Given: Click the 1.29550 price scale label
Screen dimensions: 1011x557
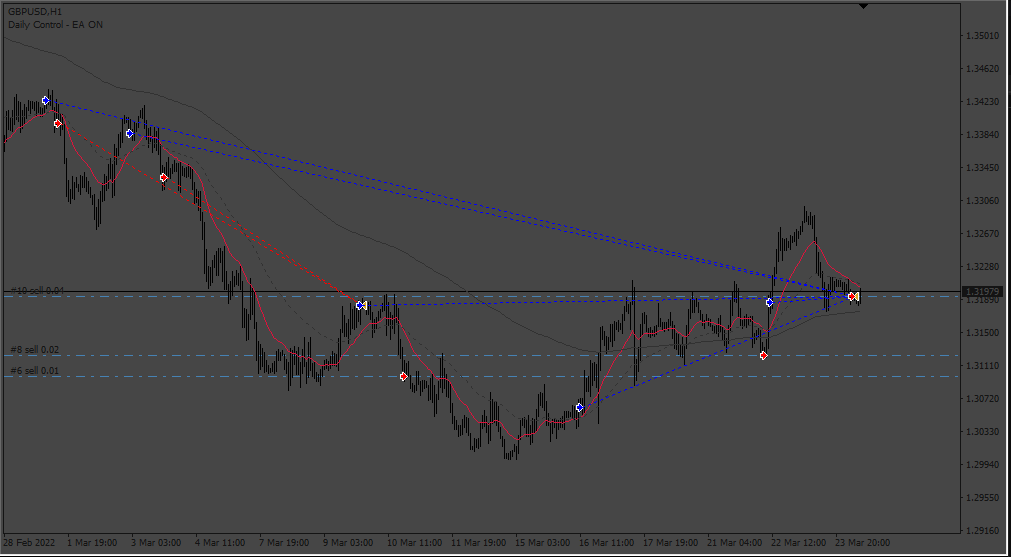Looking at the screenshot, I should click(983, 497).
